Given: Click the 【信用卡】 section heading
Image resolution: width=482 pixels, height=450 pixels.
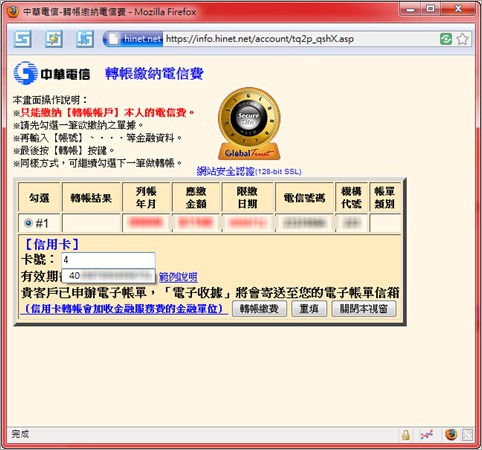Looking at the screenshot, I should 51,244.
